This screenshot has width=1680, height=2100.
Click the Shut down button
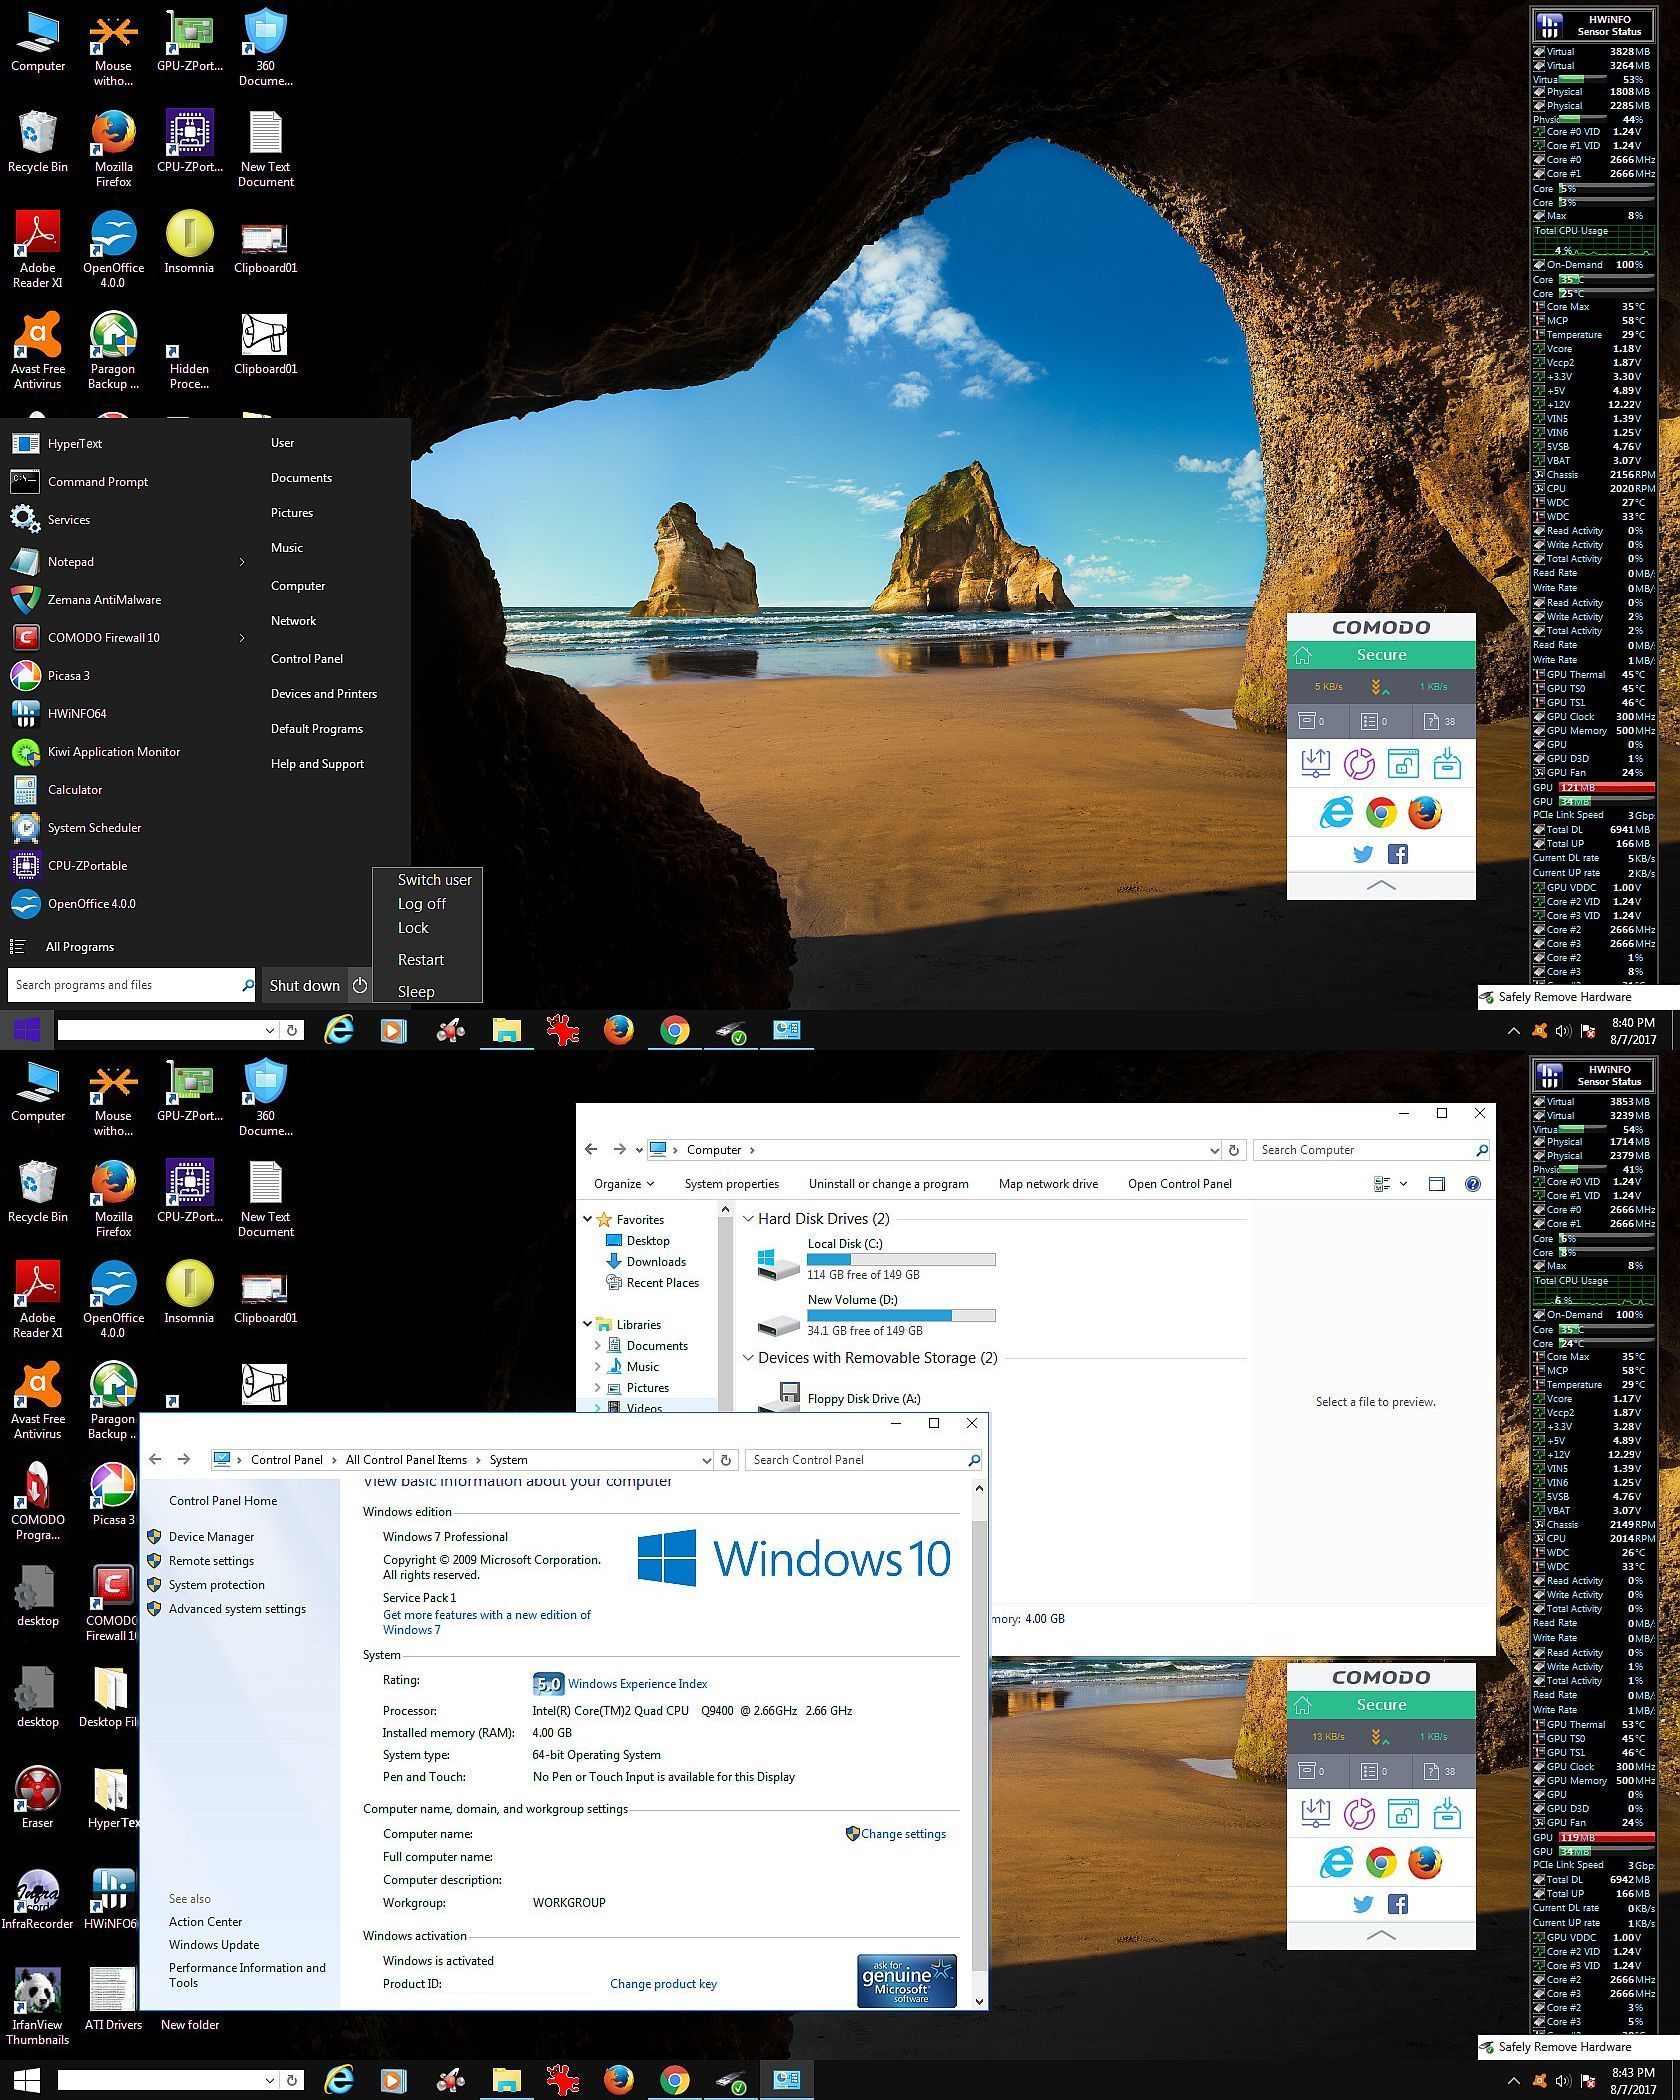tap(305, 985)
